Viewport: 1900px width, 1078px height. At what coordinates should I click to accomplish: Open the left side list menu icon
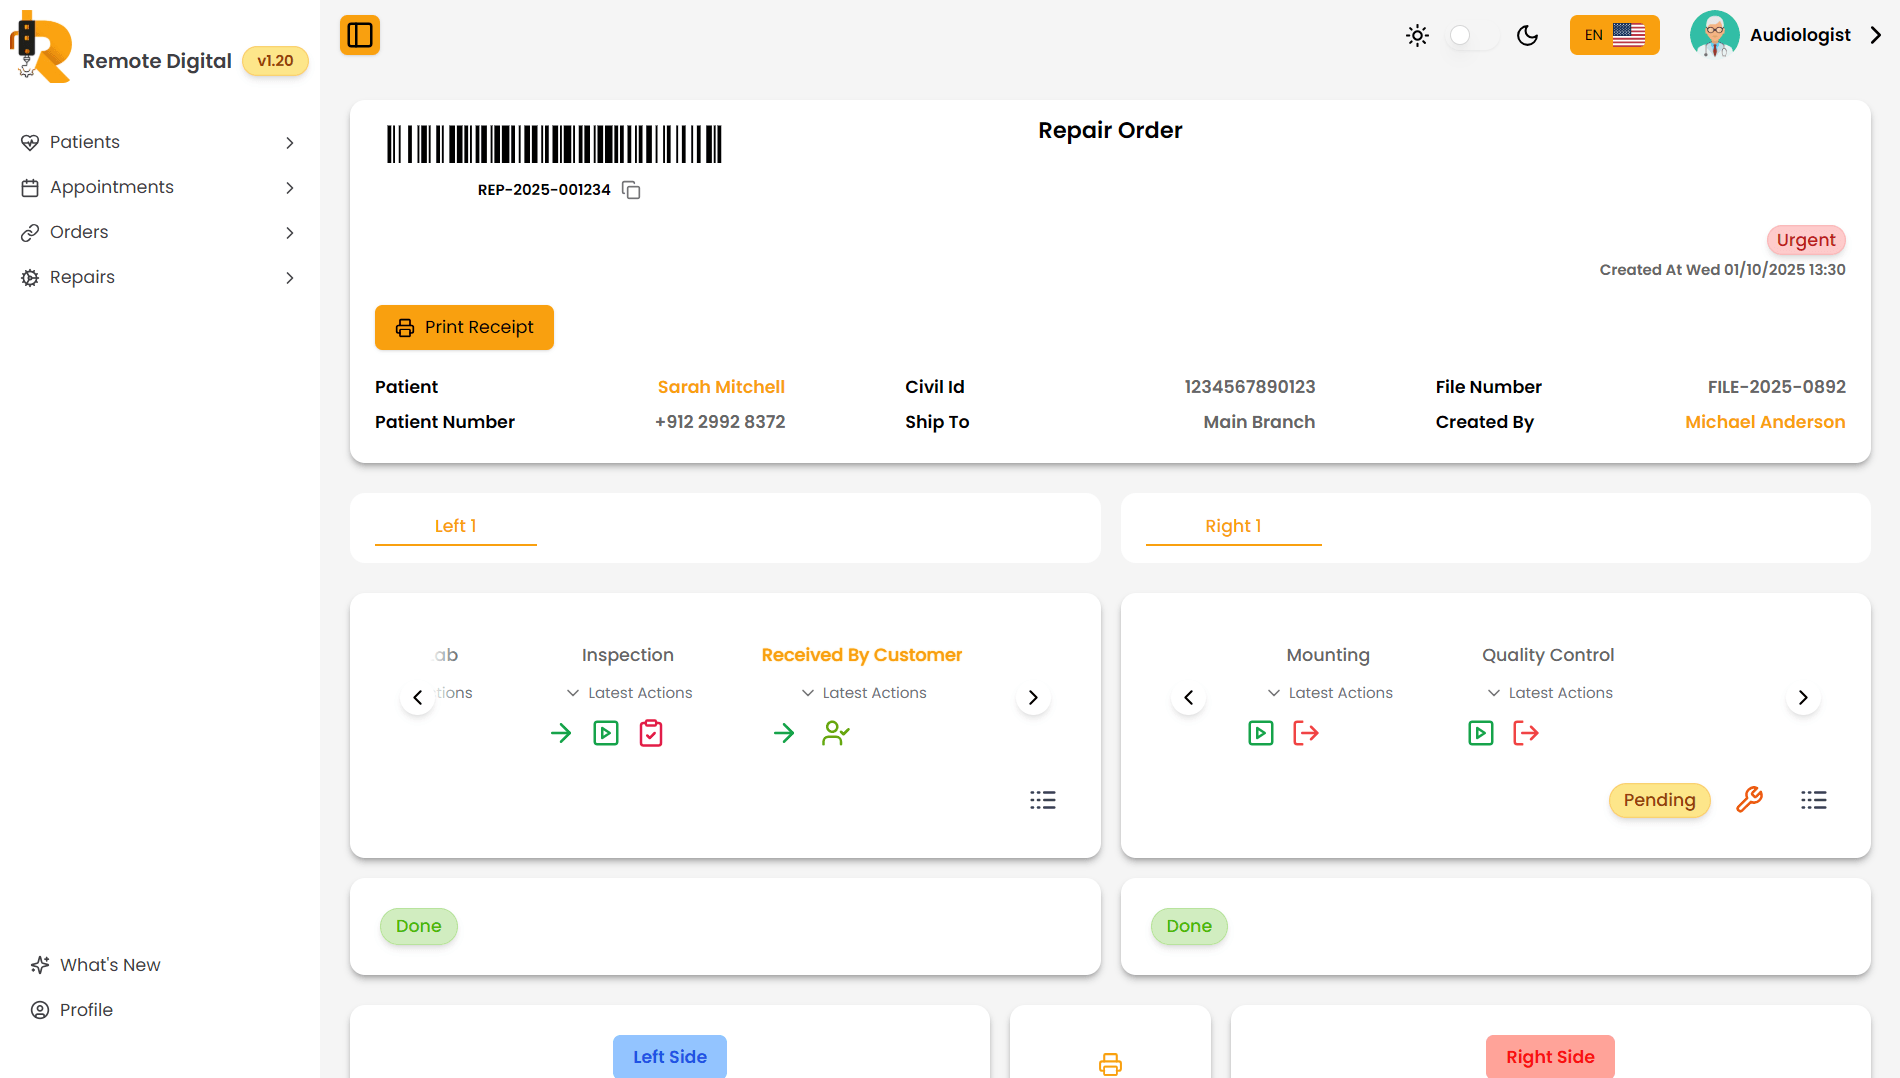pos(1042,800)
